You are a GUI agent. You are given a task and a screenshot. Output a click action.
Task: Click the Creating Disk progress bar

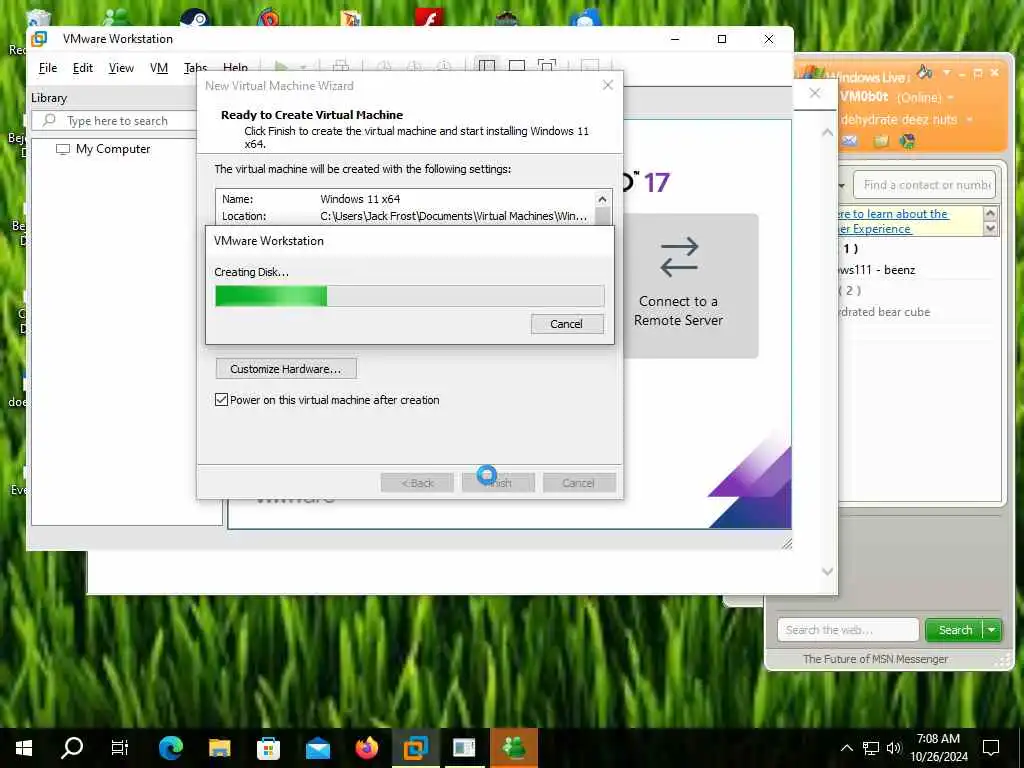409,296
